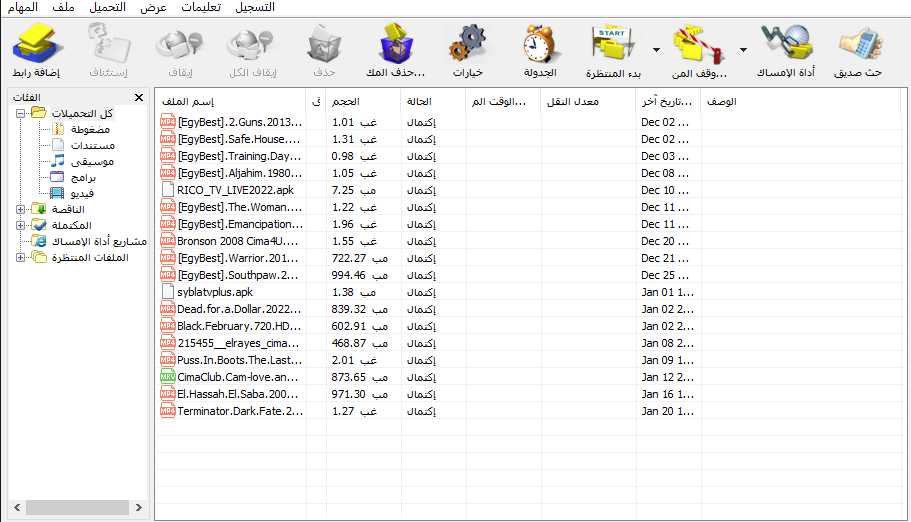Viewport: 911px width, 522px height.
Task: Select the Puss.In.Boots.The.Last file row
Action: click(528, 360)
